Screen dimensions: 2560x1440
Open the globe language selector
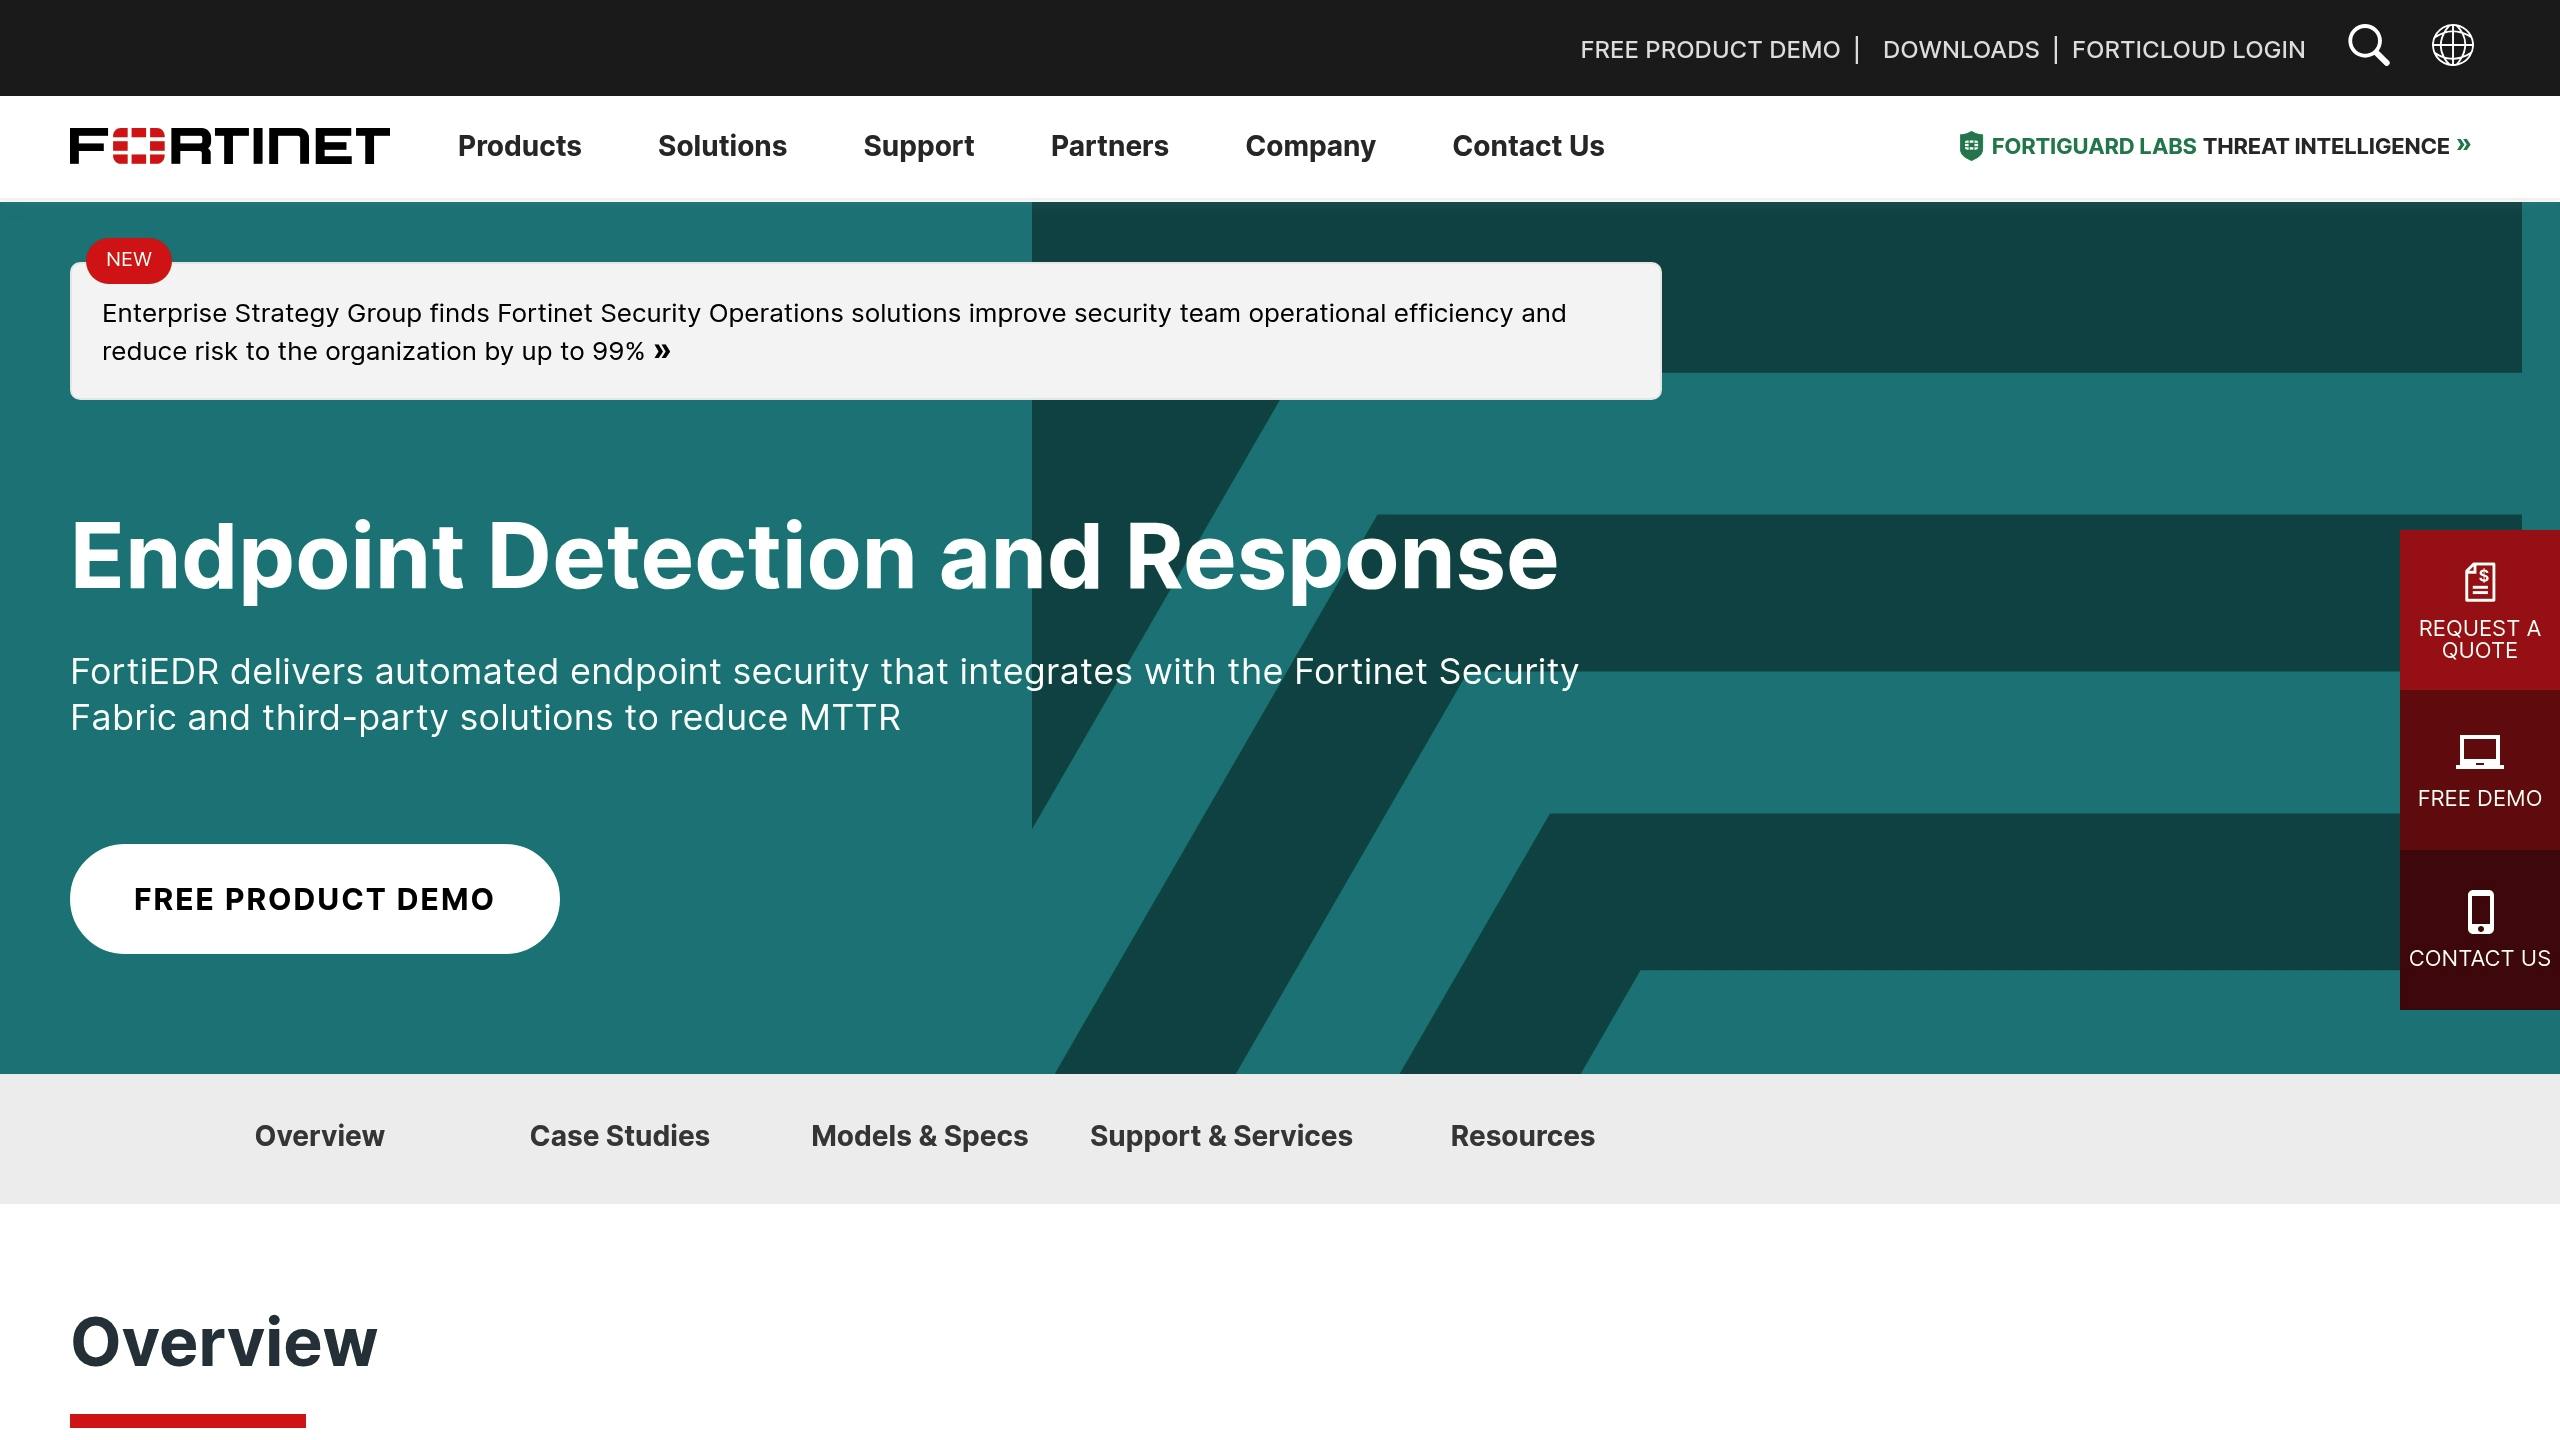(2452, 45)
